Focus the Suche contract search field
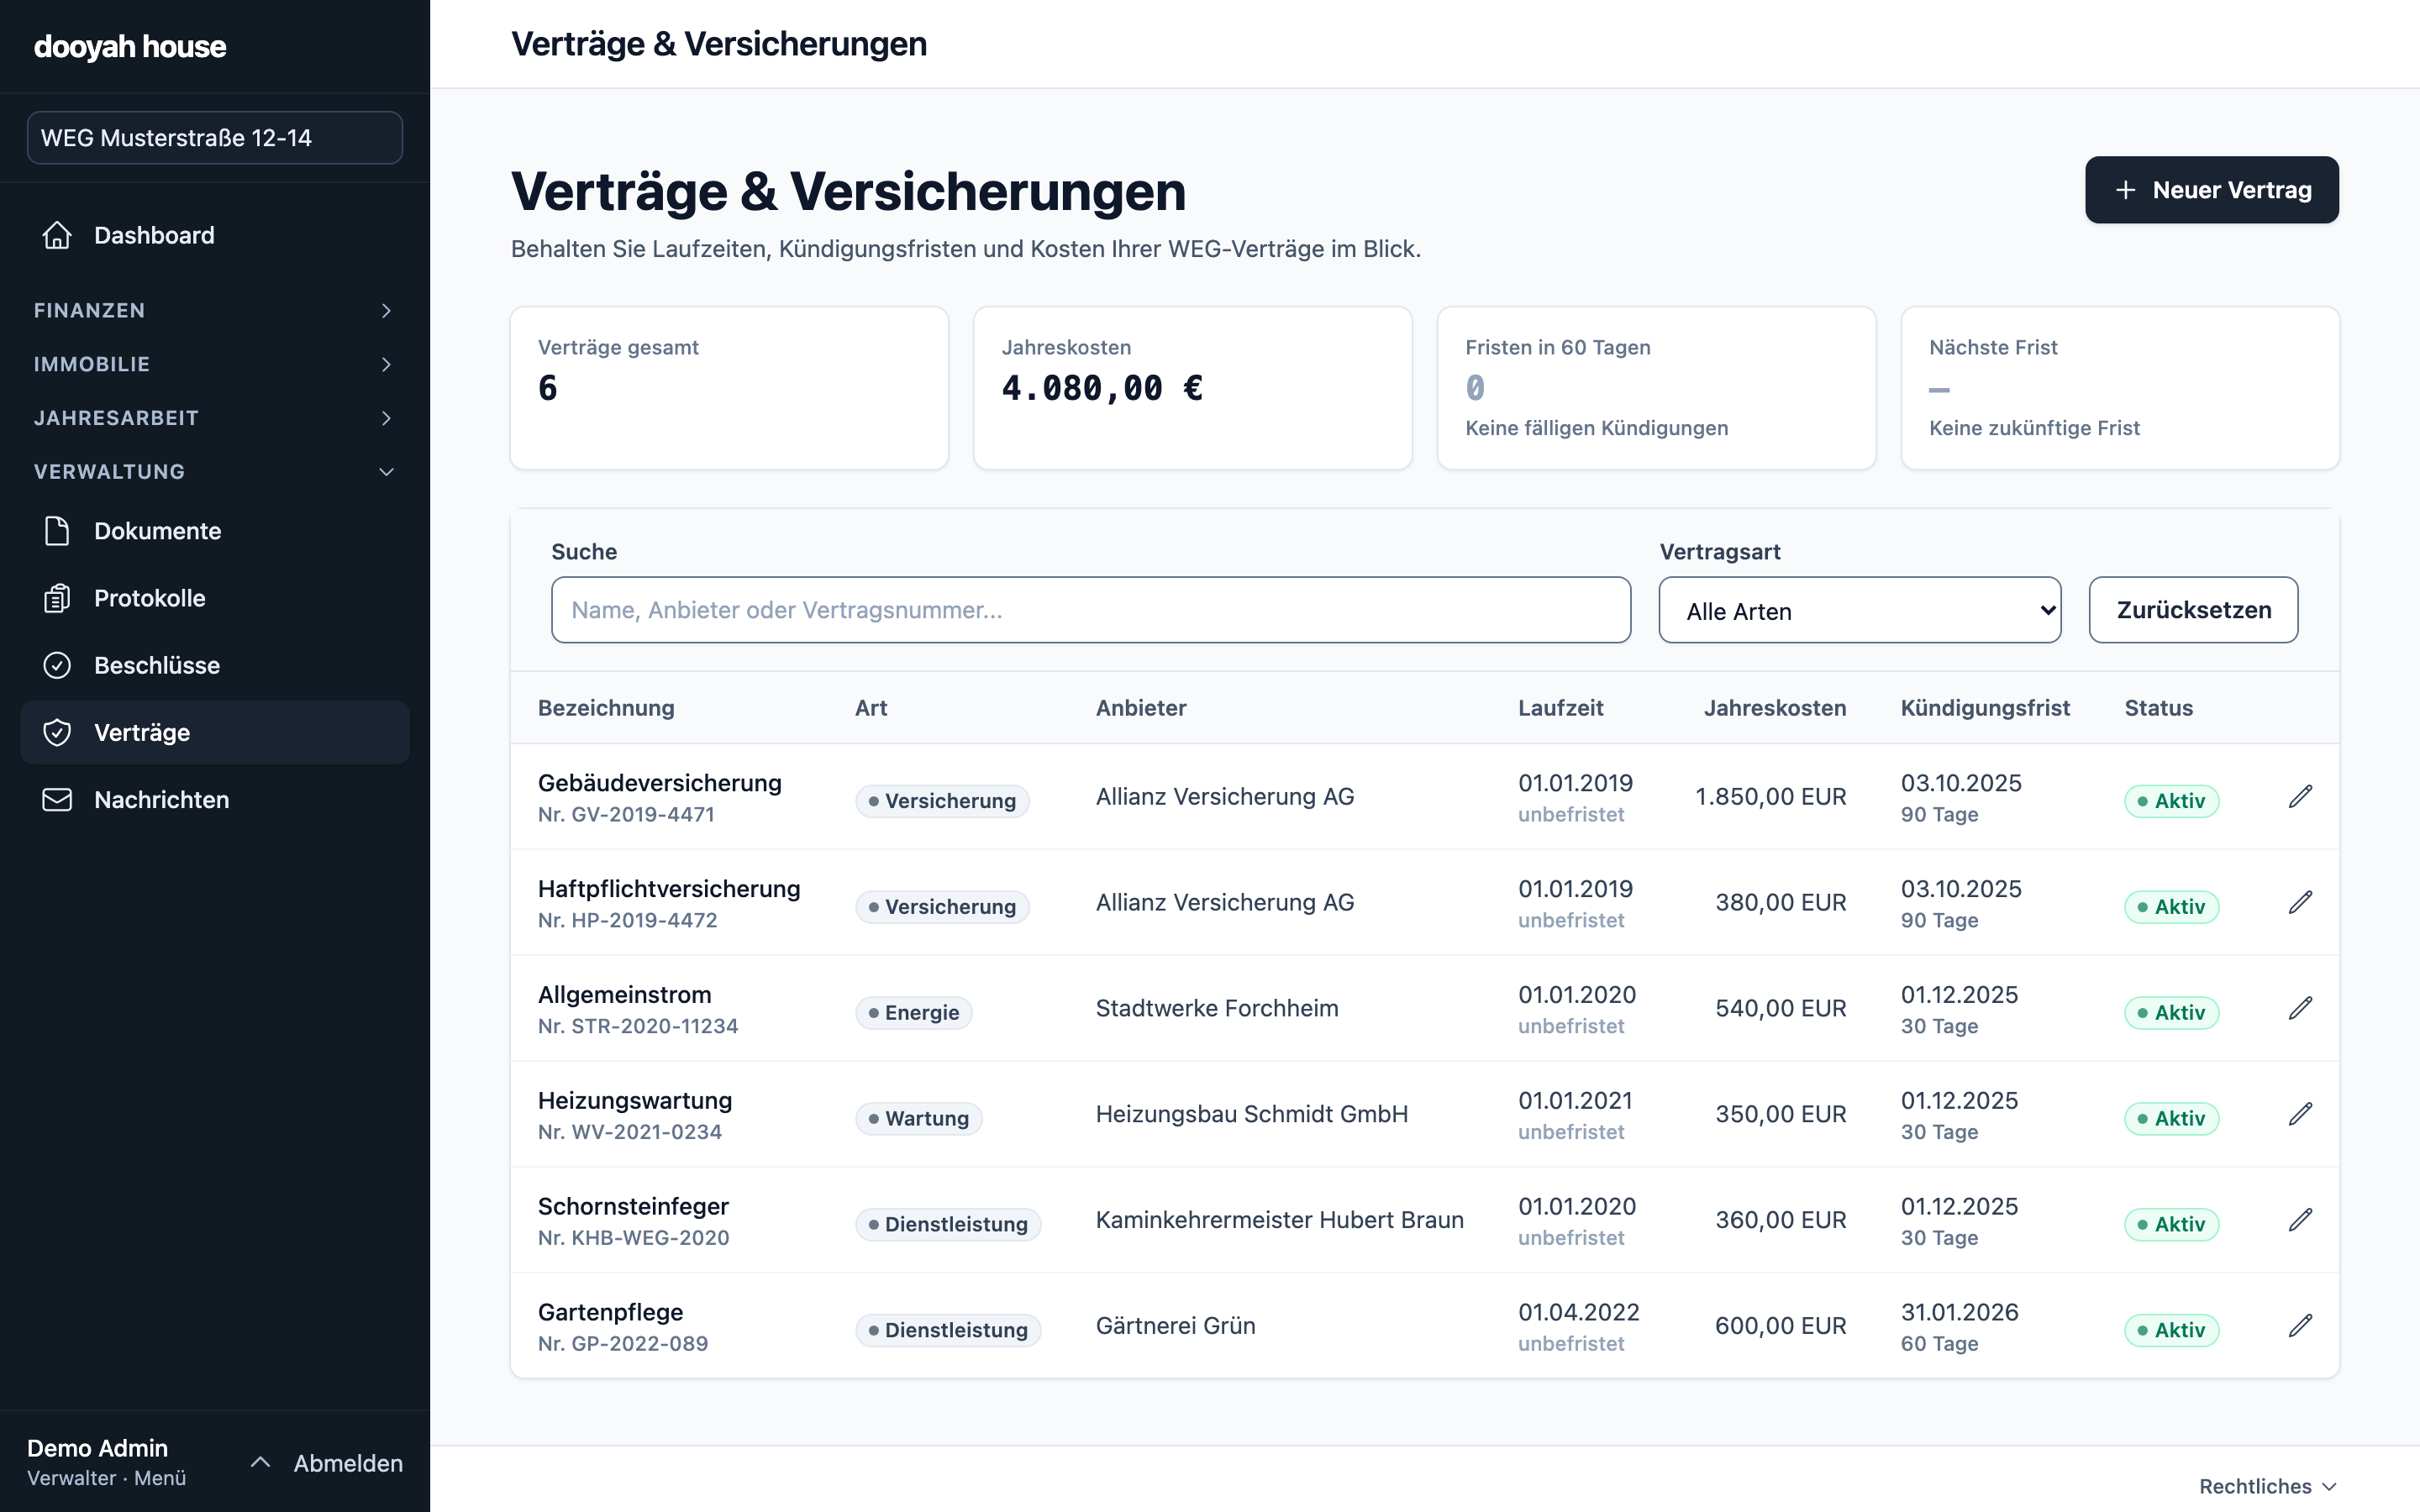The width and height of the screenshot is (2420, 1512). [1090, 610]
